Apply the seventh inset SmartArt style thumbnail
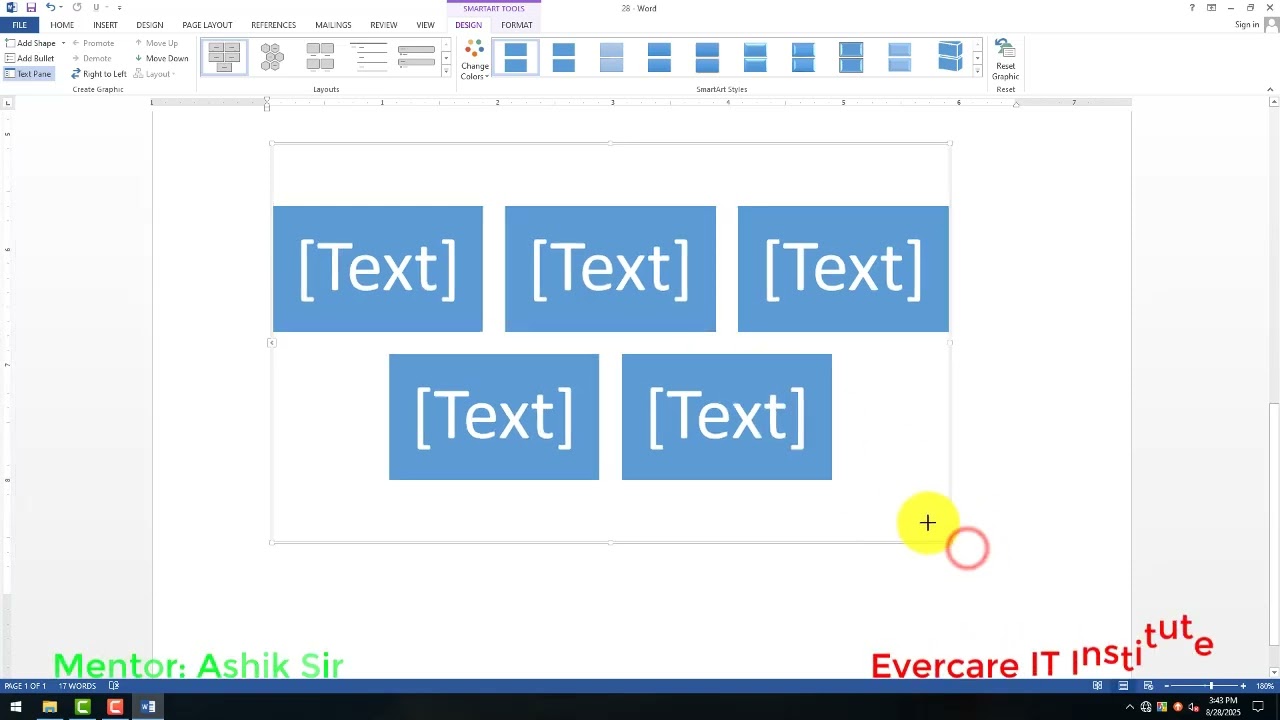Image resolution: width=1280 pixels, height=720 pixels. pos(803,57)
